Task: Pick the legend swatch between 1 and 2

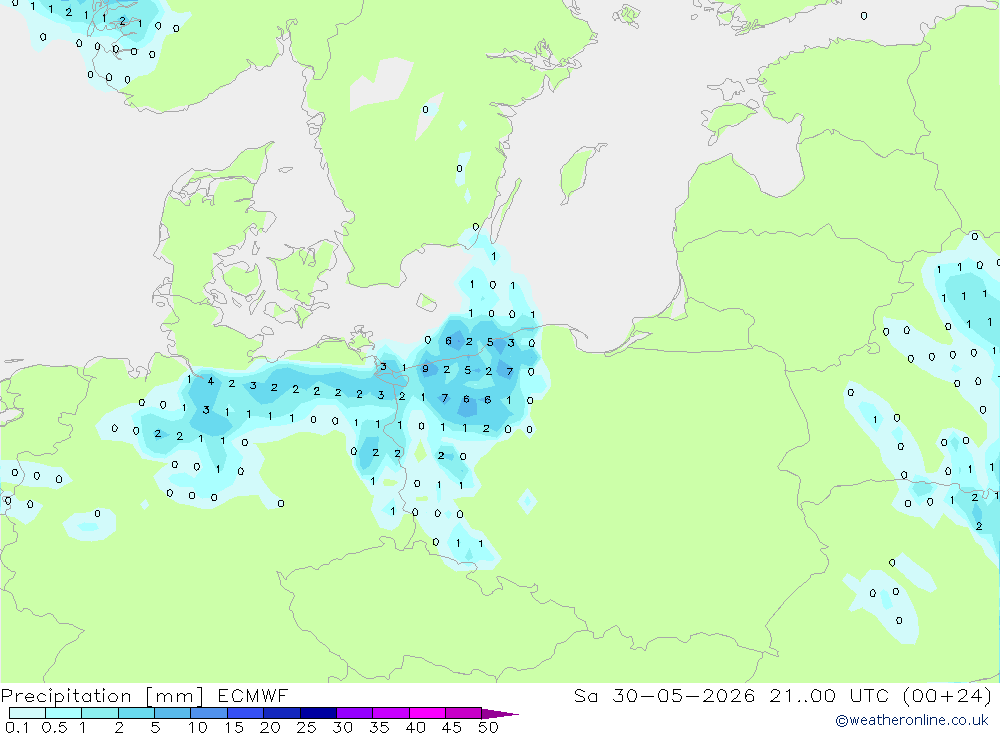Action: (99, 713)
